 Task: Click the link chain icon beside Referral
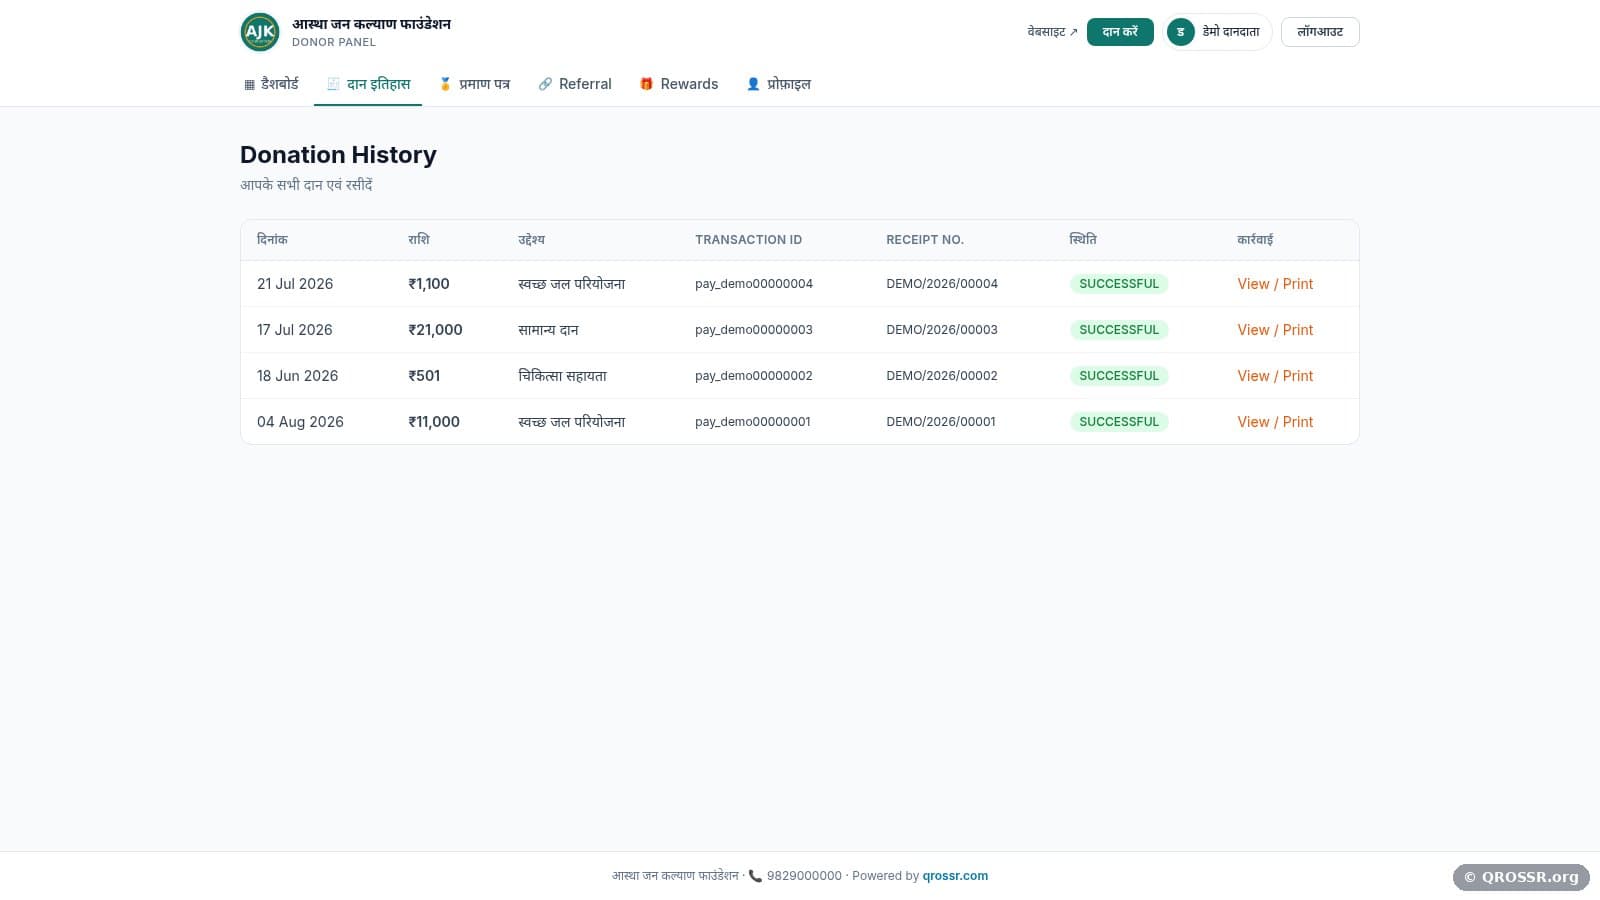[x=545, y=84]
